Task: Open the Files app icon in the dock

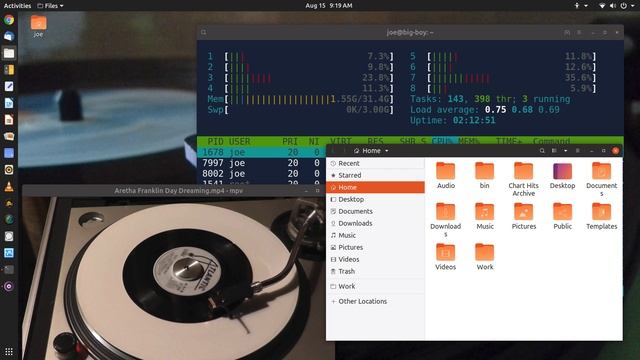Action: [x=9, y=53]
